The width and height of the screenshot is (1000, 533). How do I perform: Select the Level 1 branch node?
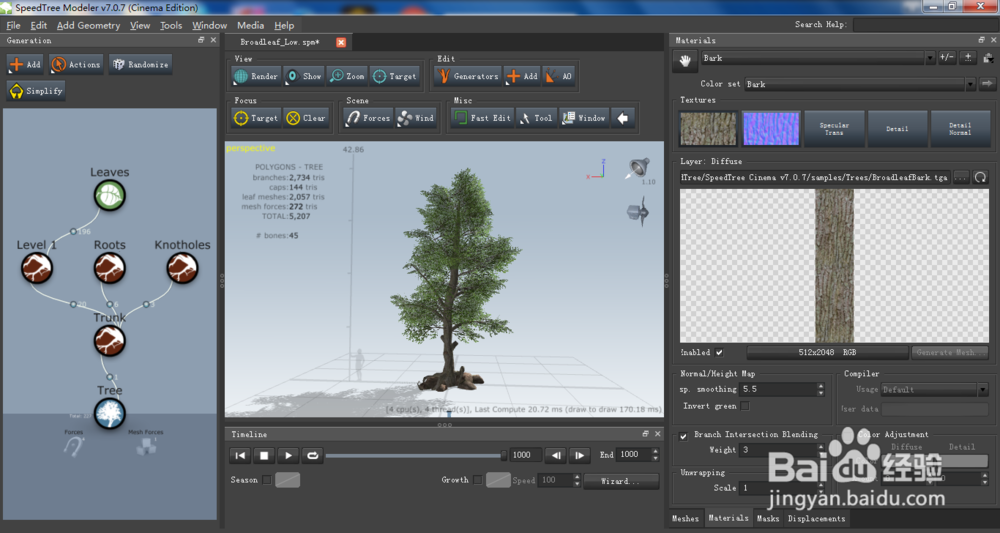[36, 268]
